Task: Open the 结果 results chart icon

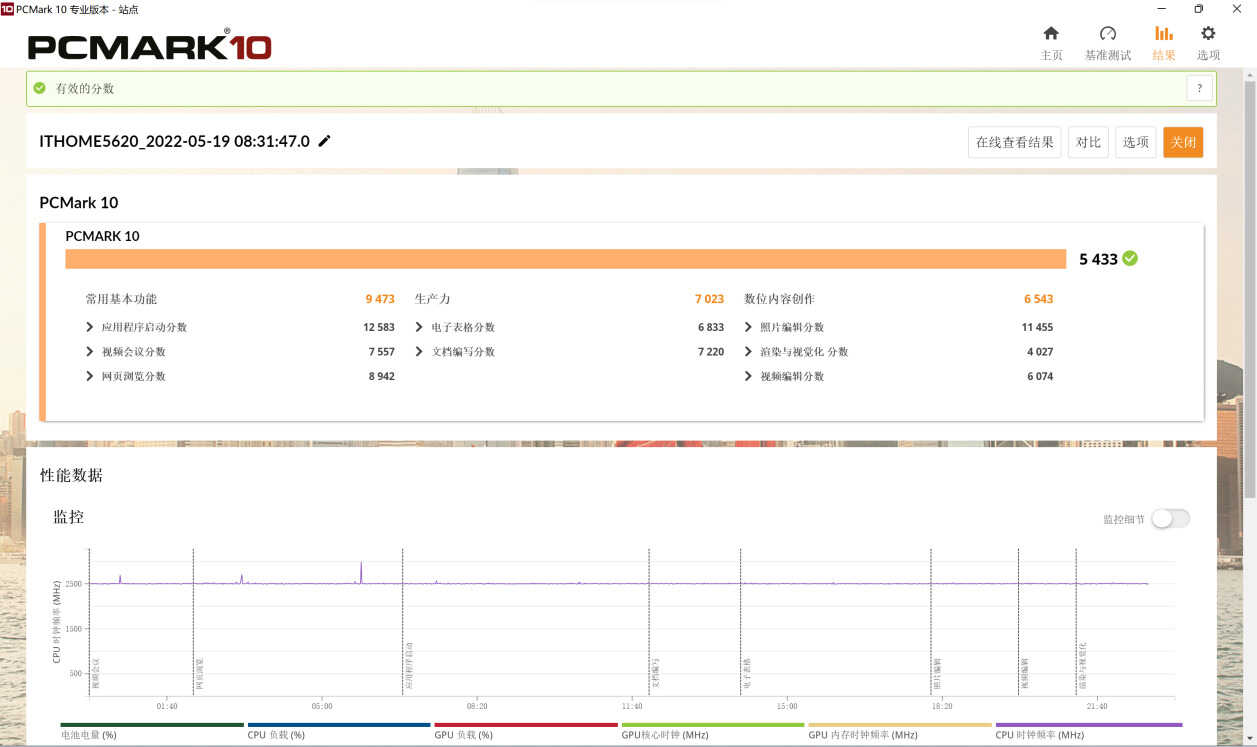Action: tap(1164, 33)
